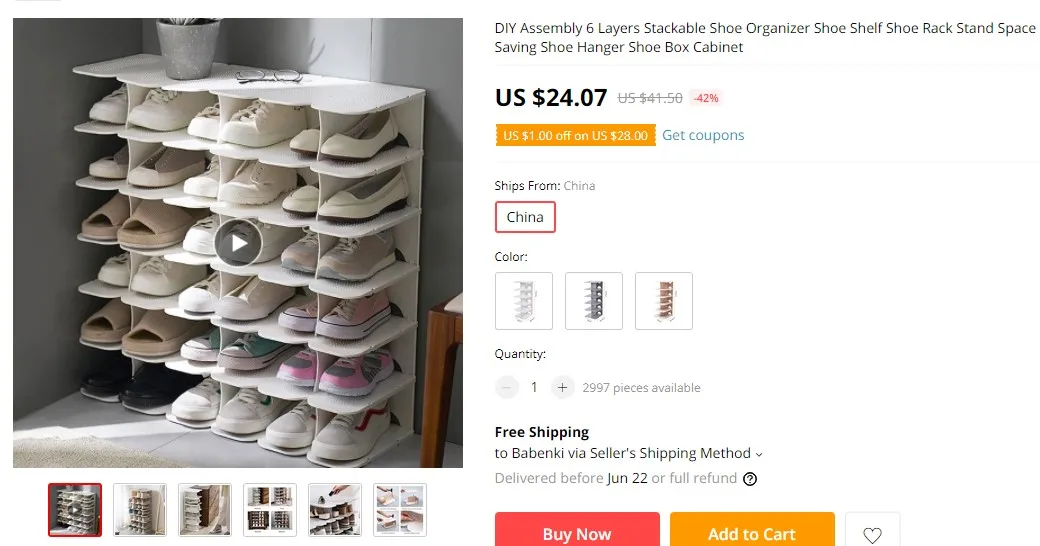Add item to wishlist with heart icon
This screenshot has height=546, width=1040.
point(872,534)
